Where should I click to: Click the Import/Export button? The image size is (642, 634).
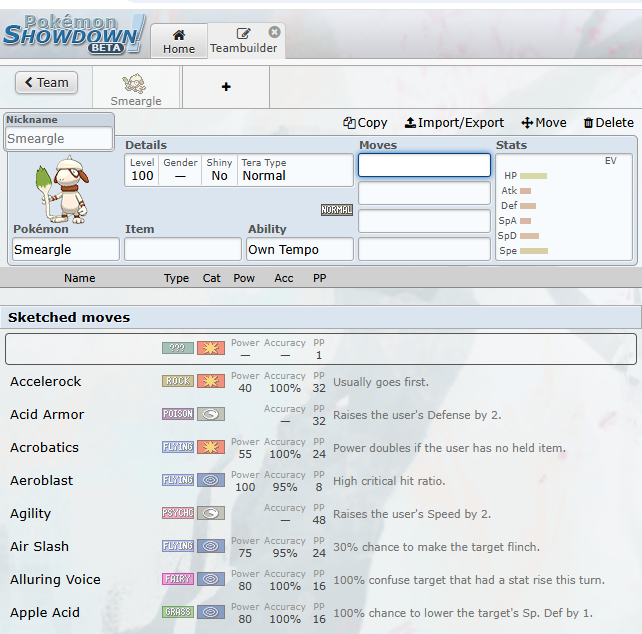pyautogui.click(x=454, y=122)
